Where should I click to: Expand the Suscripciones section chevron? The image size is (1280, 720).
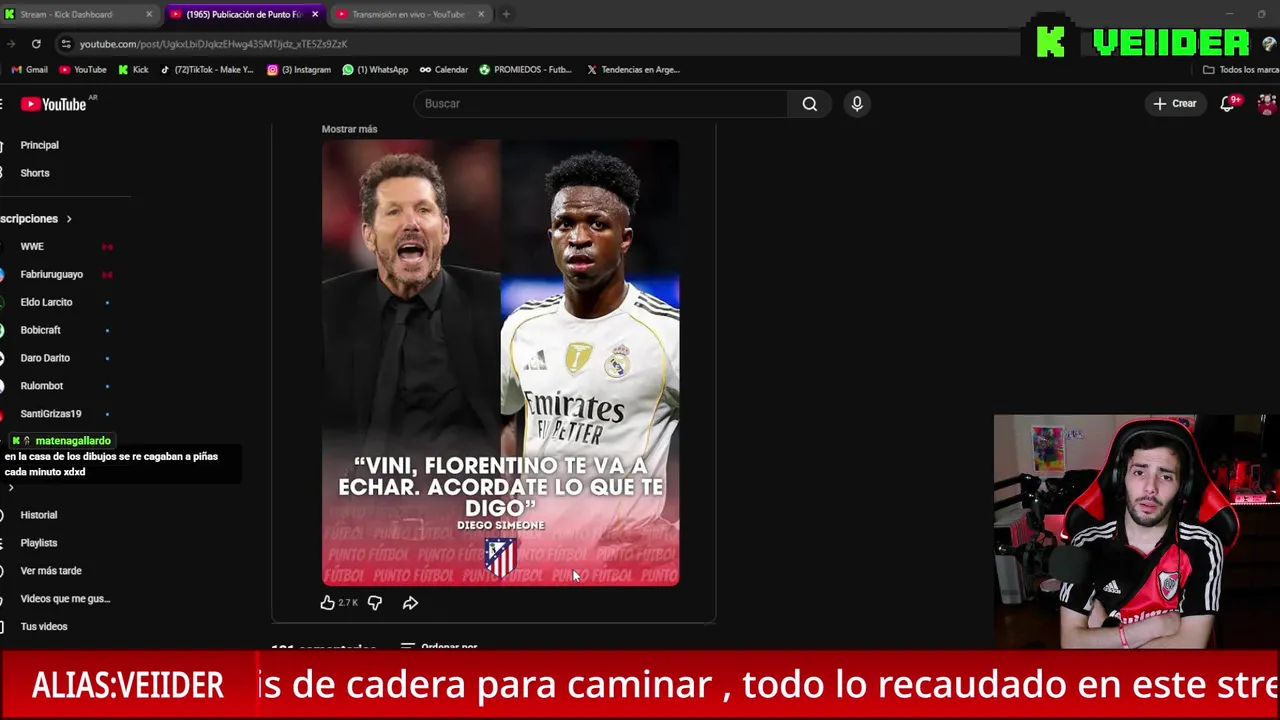click(69, 219)
